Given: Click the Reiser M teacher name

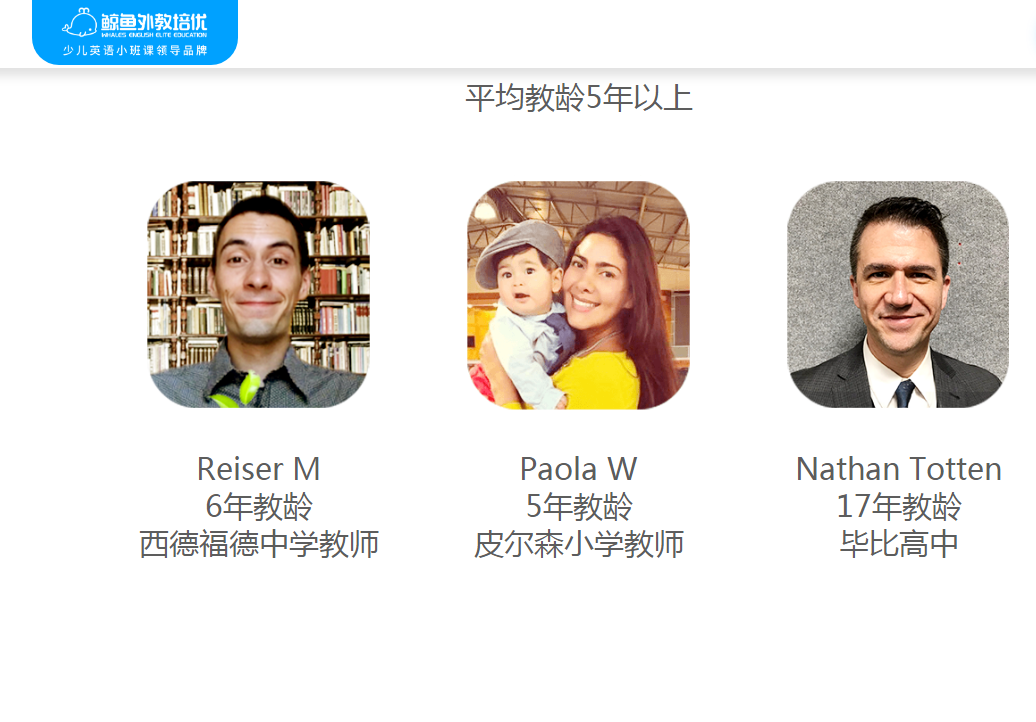Looking at the screenshot, I should [258, 469].
